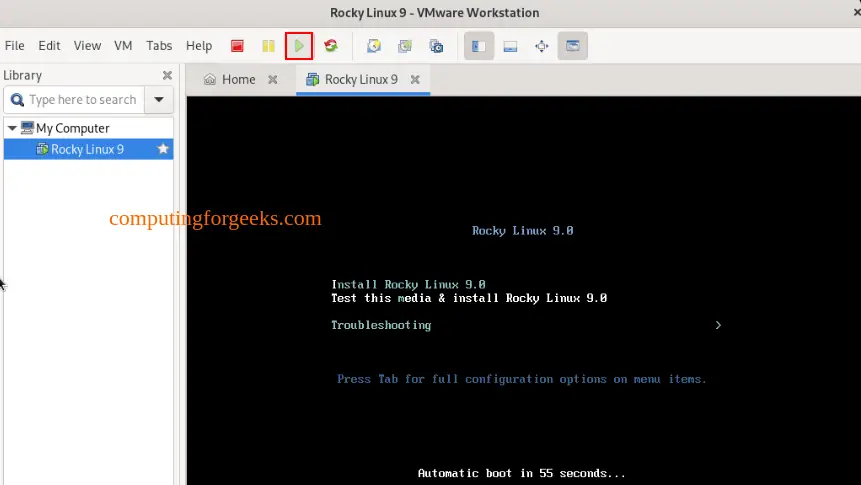Take a snapshot of this virtual machine

[374, 46]
